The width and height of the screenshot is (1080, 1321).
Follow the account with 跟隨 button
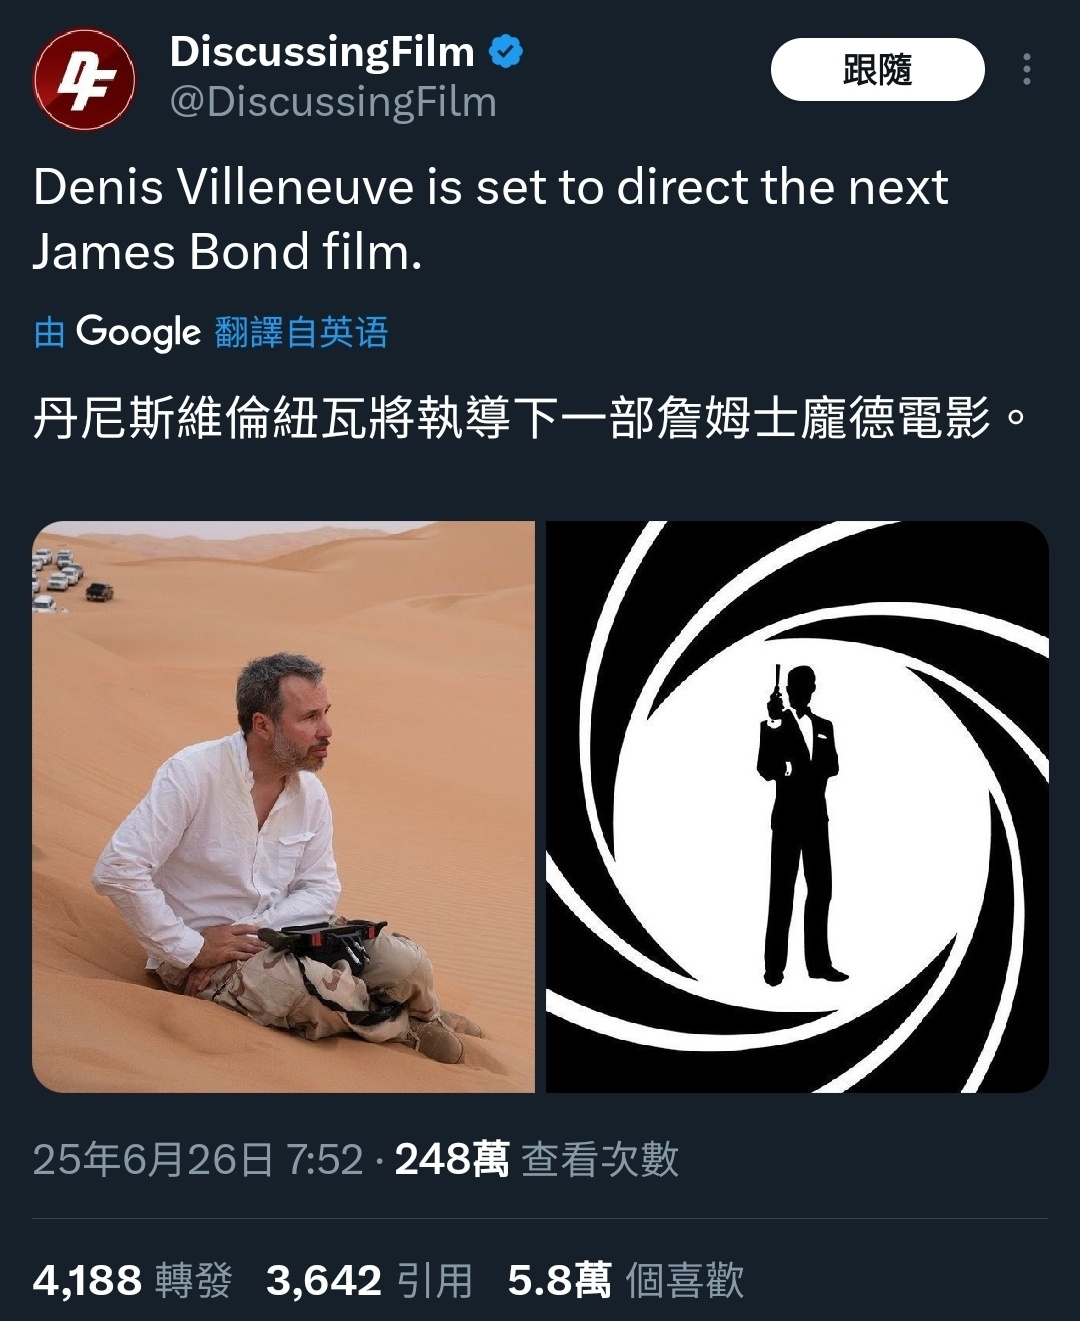point(877,69)
